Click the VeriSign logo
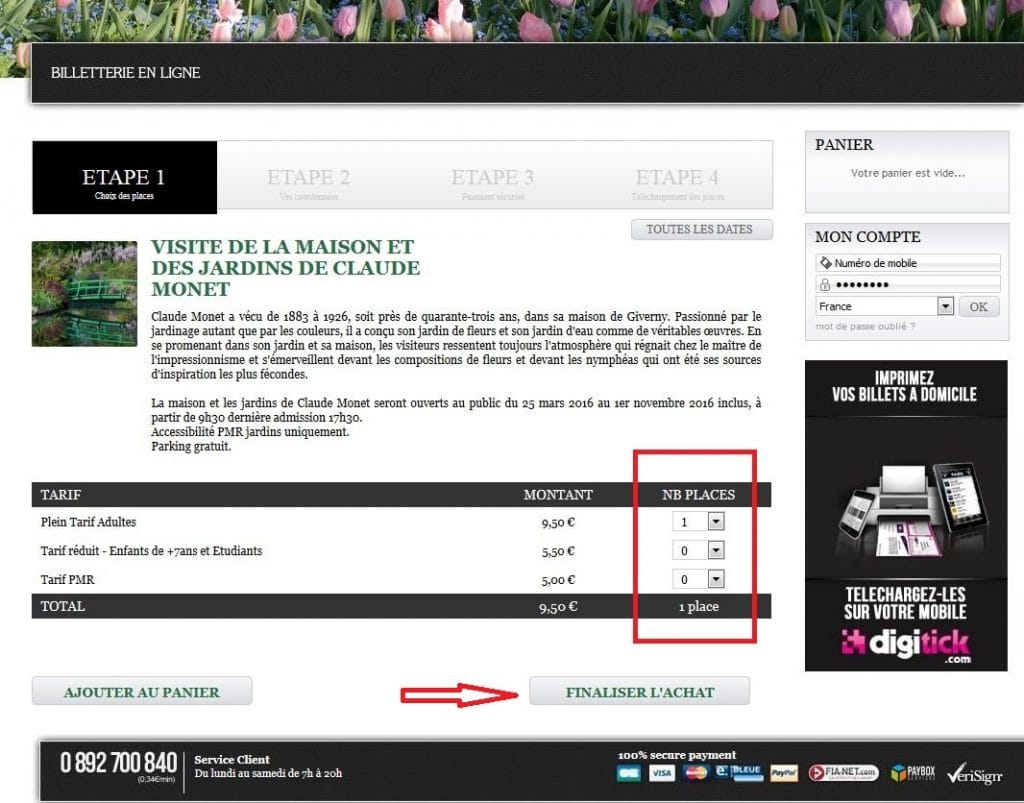 tap(974, 774)
